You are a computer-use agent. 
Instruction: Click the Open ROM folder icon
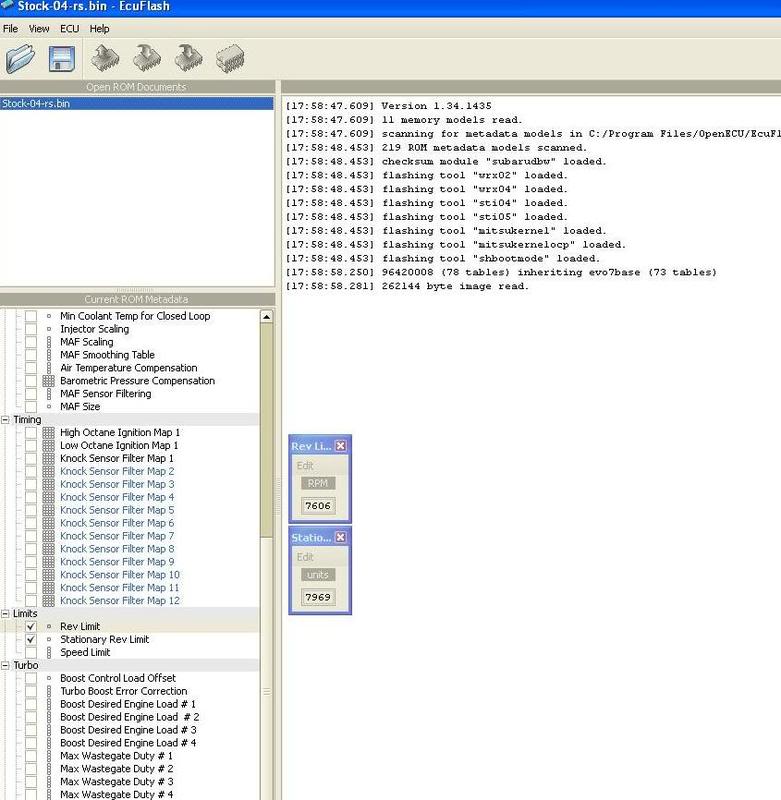20,58
